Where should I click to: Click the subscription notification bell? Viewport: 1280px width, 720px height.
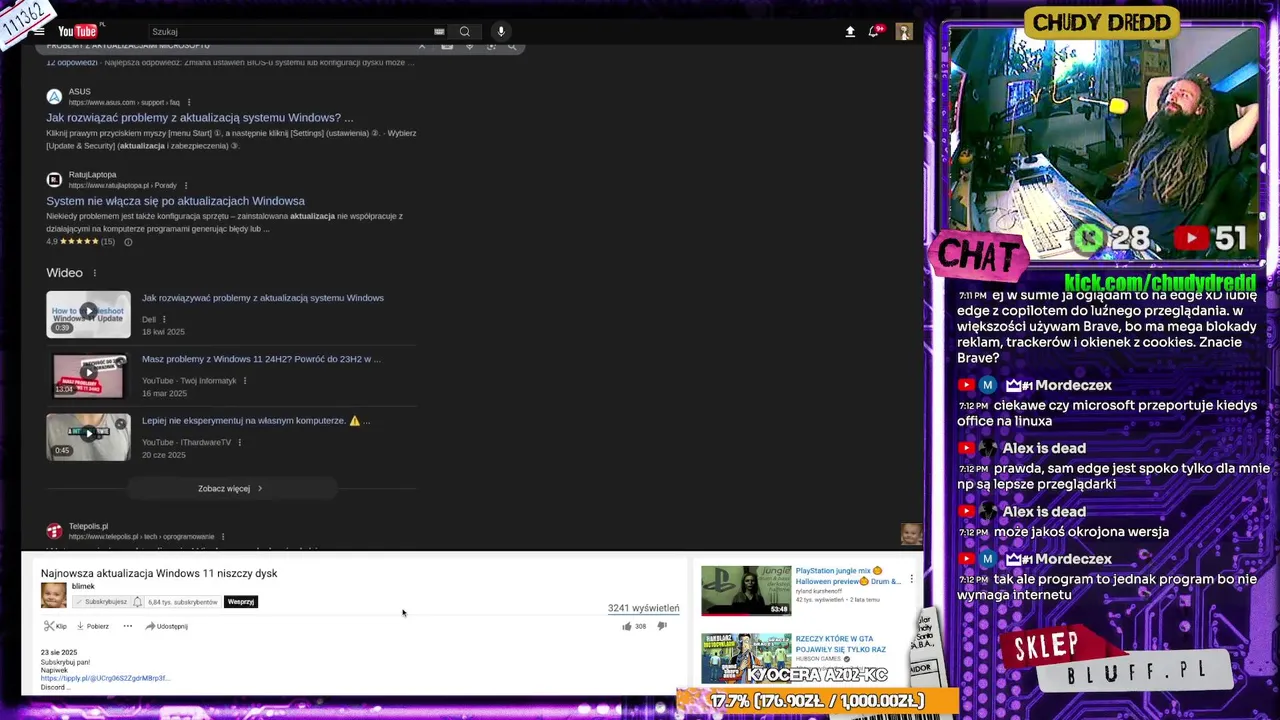138,602
